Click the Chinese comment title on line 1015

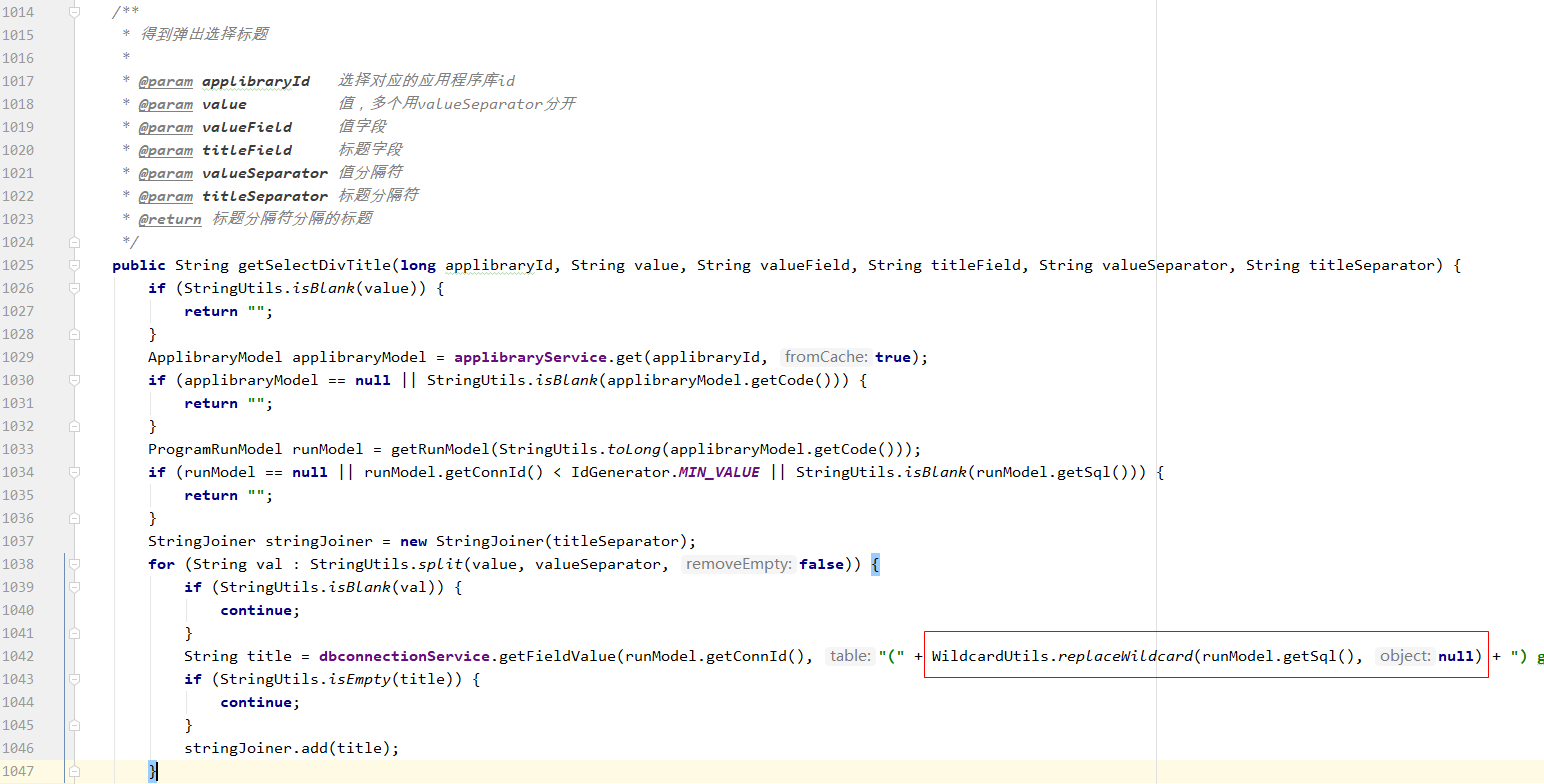[x=203, y=35]
